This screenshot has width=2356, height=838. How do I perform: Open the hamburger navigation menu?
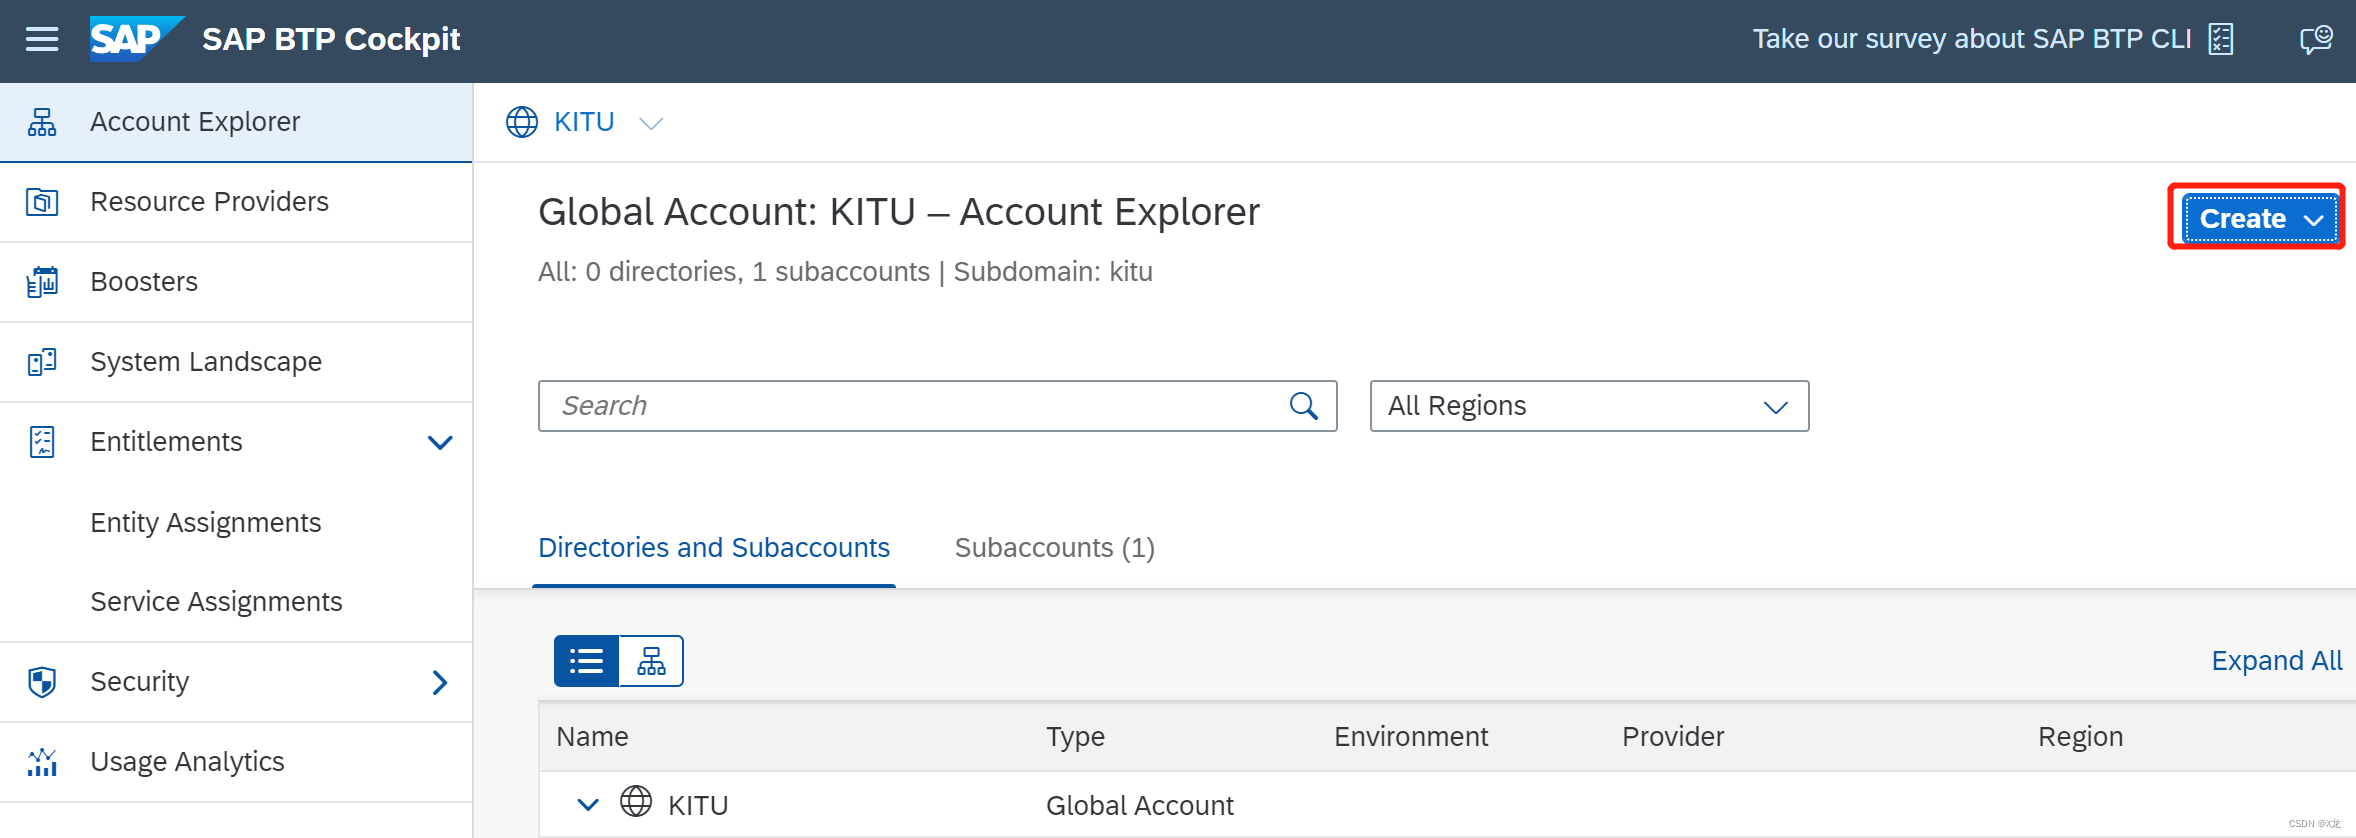pos(42,40)
